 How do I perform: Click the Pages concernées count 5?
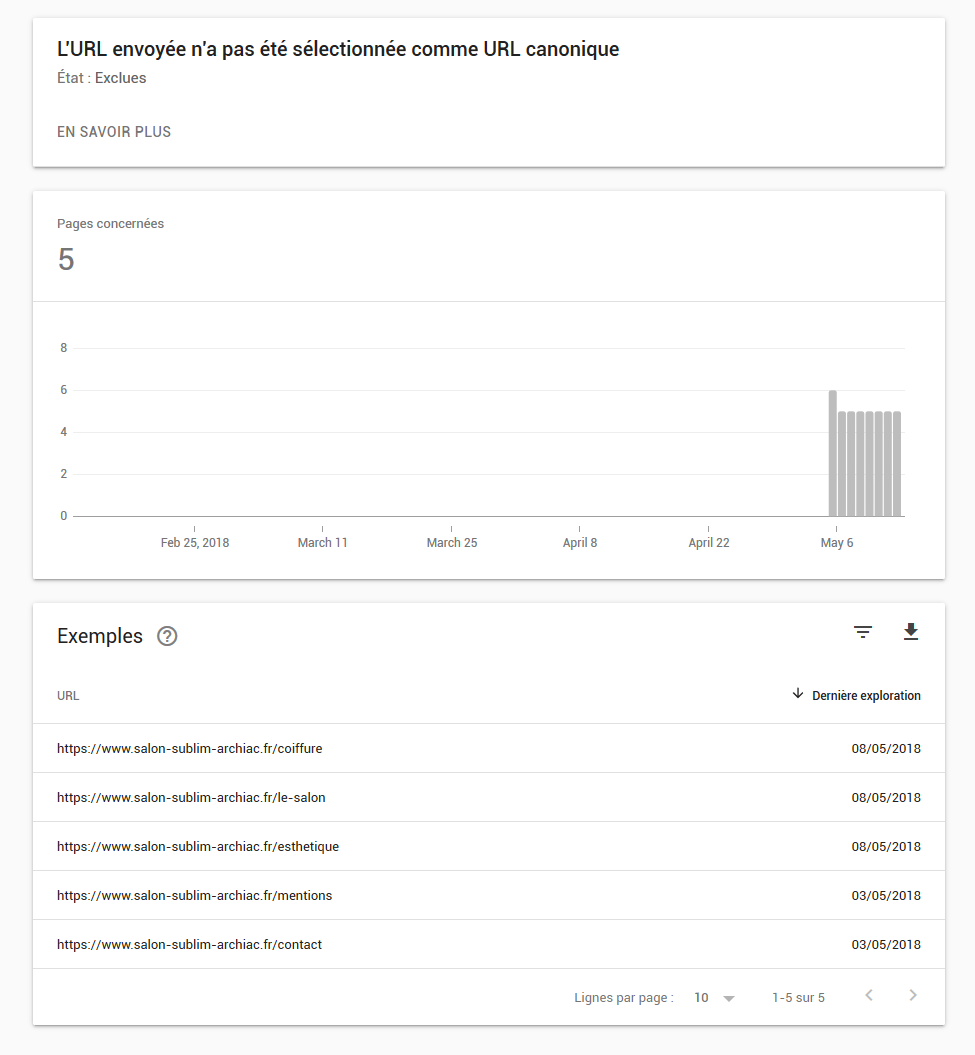coord(66,260)
